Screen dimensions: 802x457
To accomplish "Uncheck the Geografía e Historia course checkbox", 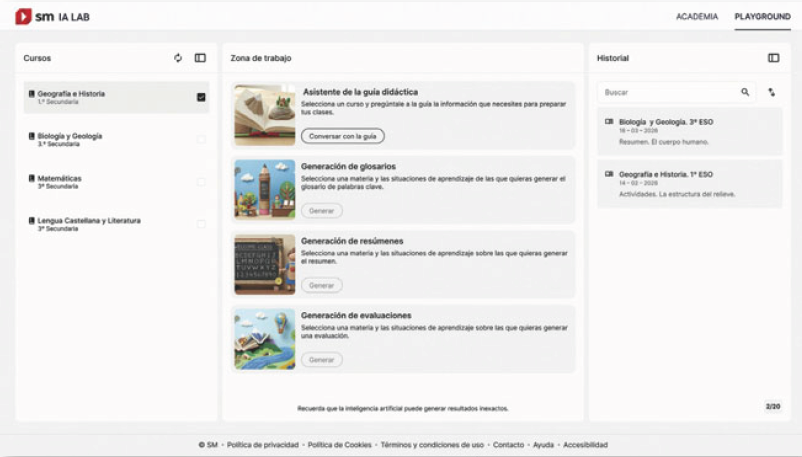I will (x=201, y=97).
